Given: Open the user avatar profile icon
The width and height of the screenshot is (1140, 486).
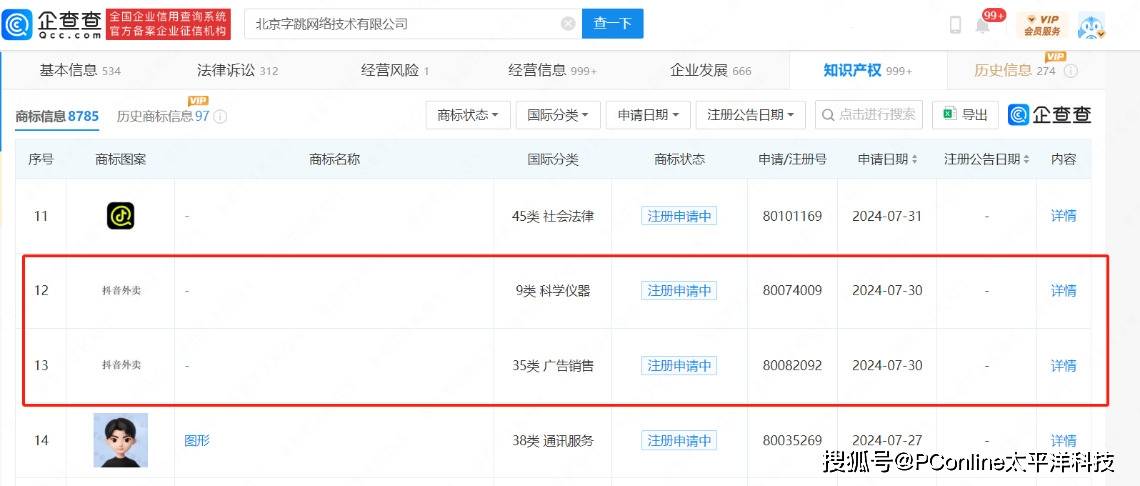Looking at the screenshot, I should coord(1091,26).
